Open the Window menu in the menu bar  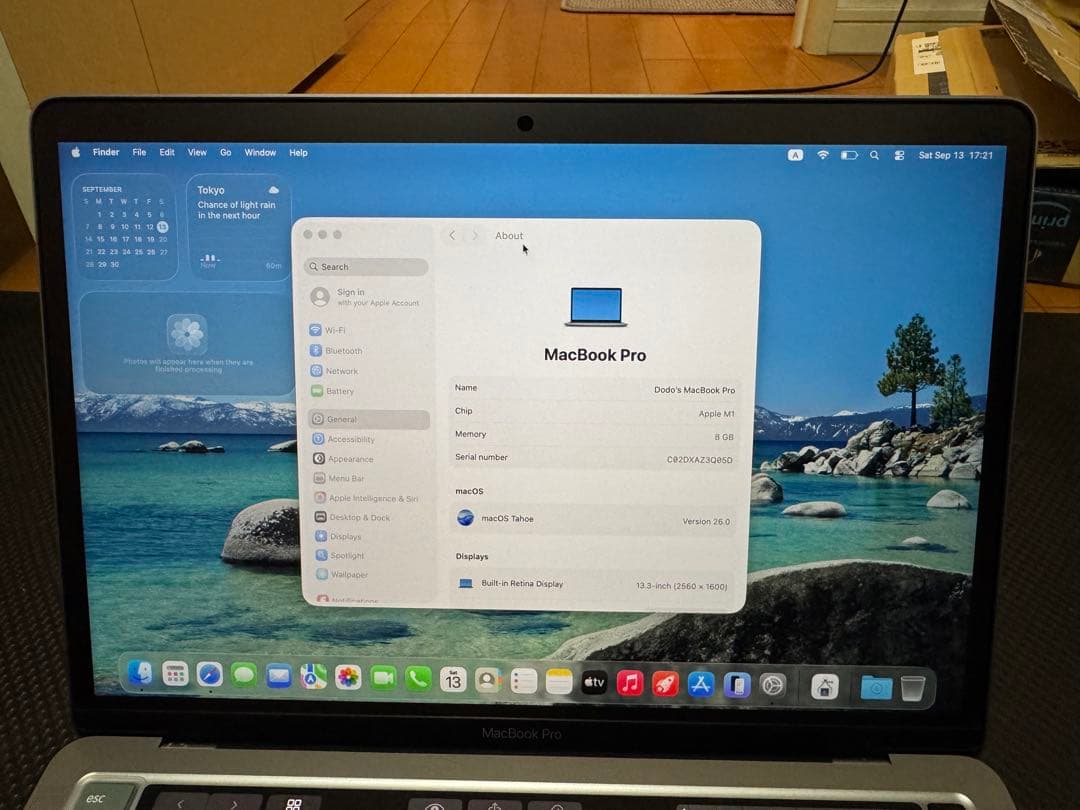tap(260, 152)
